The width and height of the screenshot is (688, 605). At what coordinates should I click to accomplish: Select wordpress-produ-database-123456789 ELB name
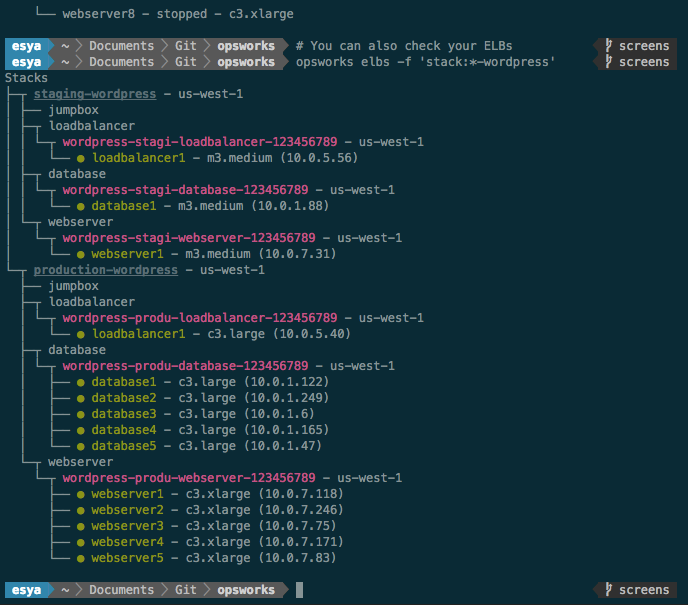(185, 366)
